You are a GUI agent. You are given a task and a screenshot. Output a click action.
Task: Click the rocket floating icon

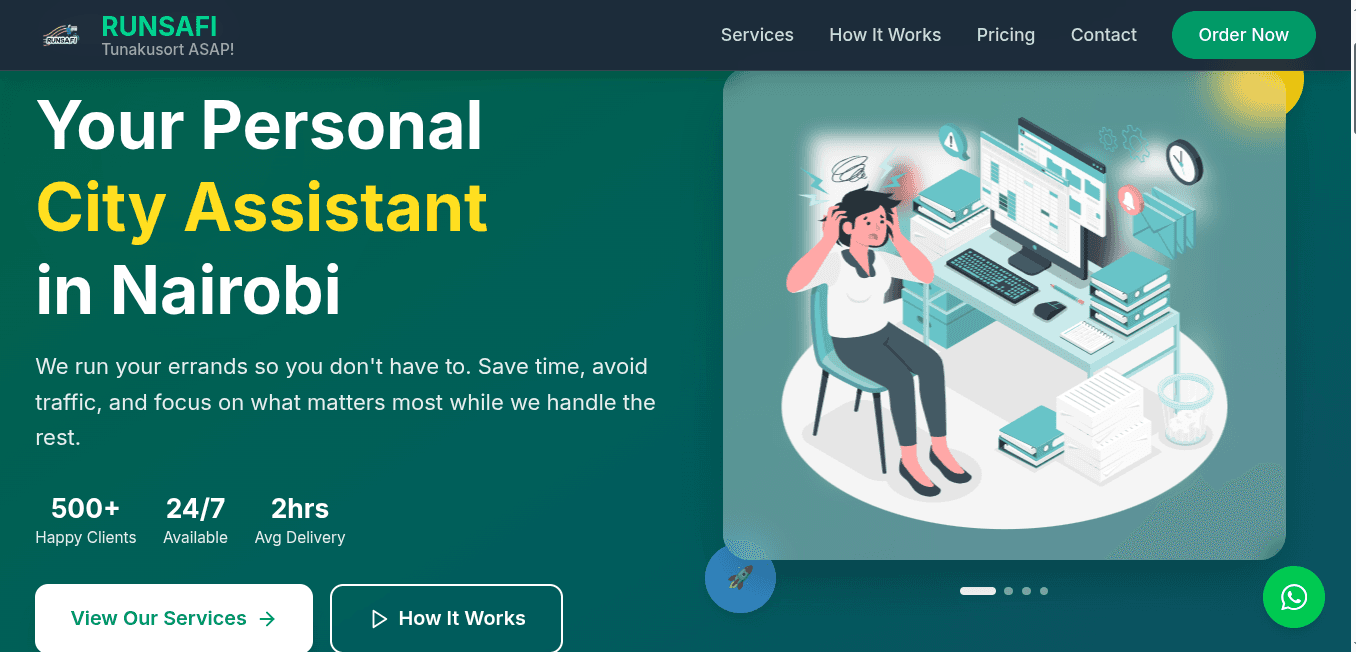(x=740, y=577)
